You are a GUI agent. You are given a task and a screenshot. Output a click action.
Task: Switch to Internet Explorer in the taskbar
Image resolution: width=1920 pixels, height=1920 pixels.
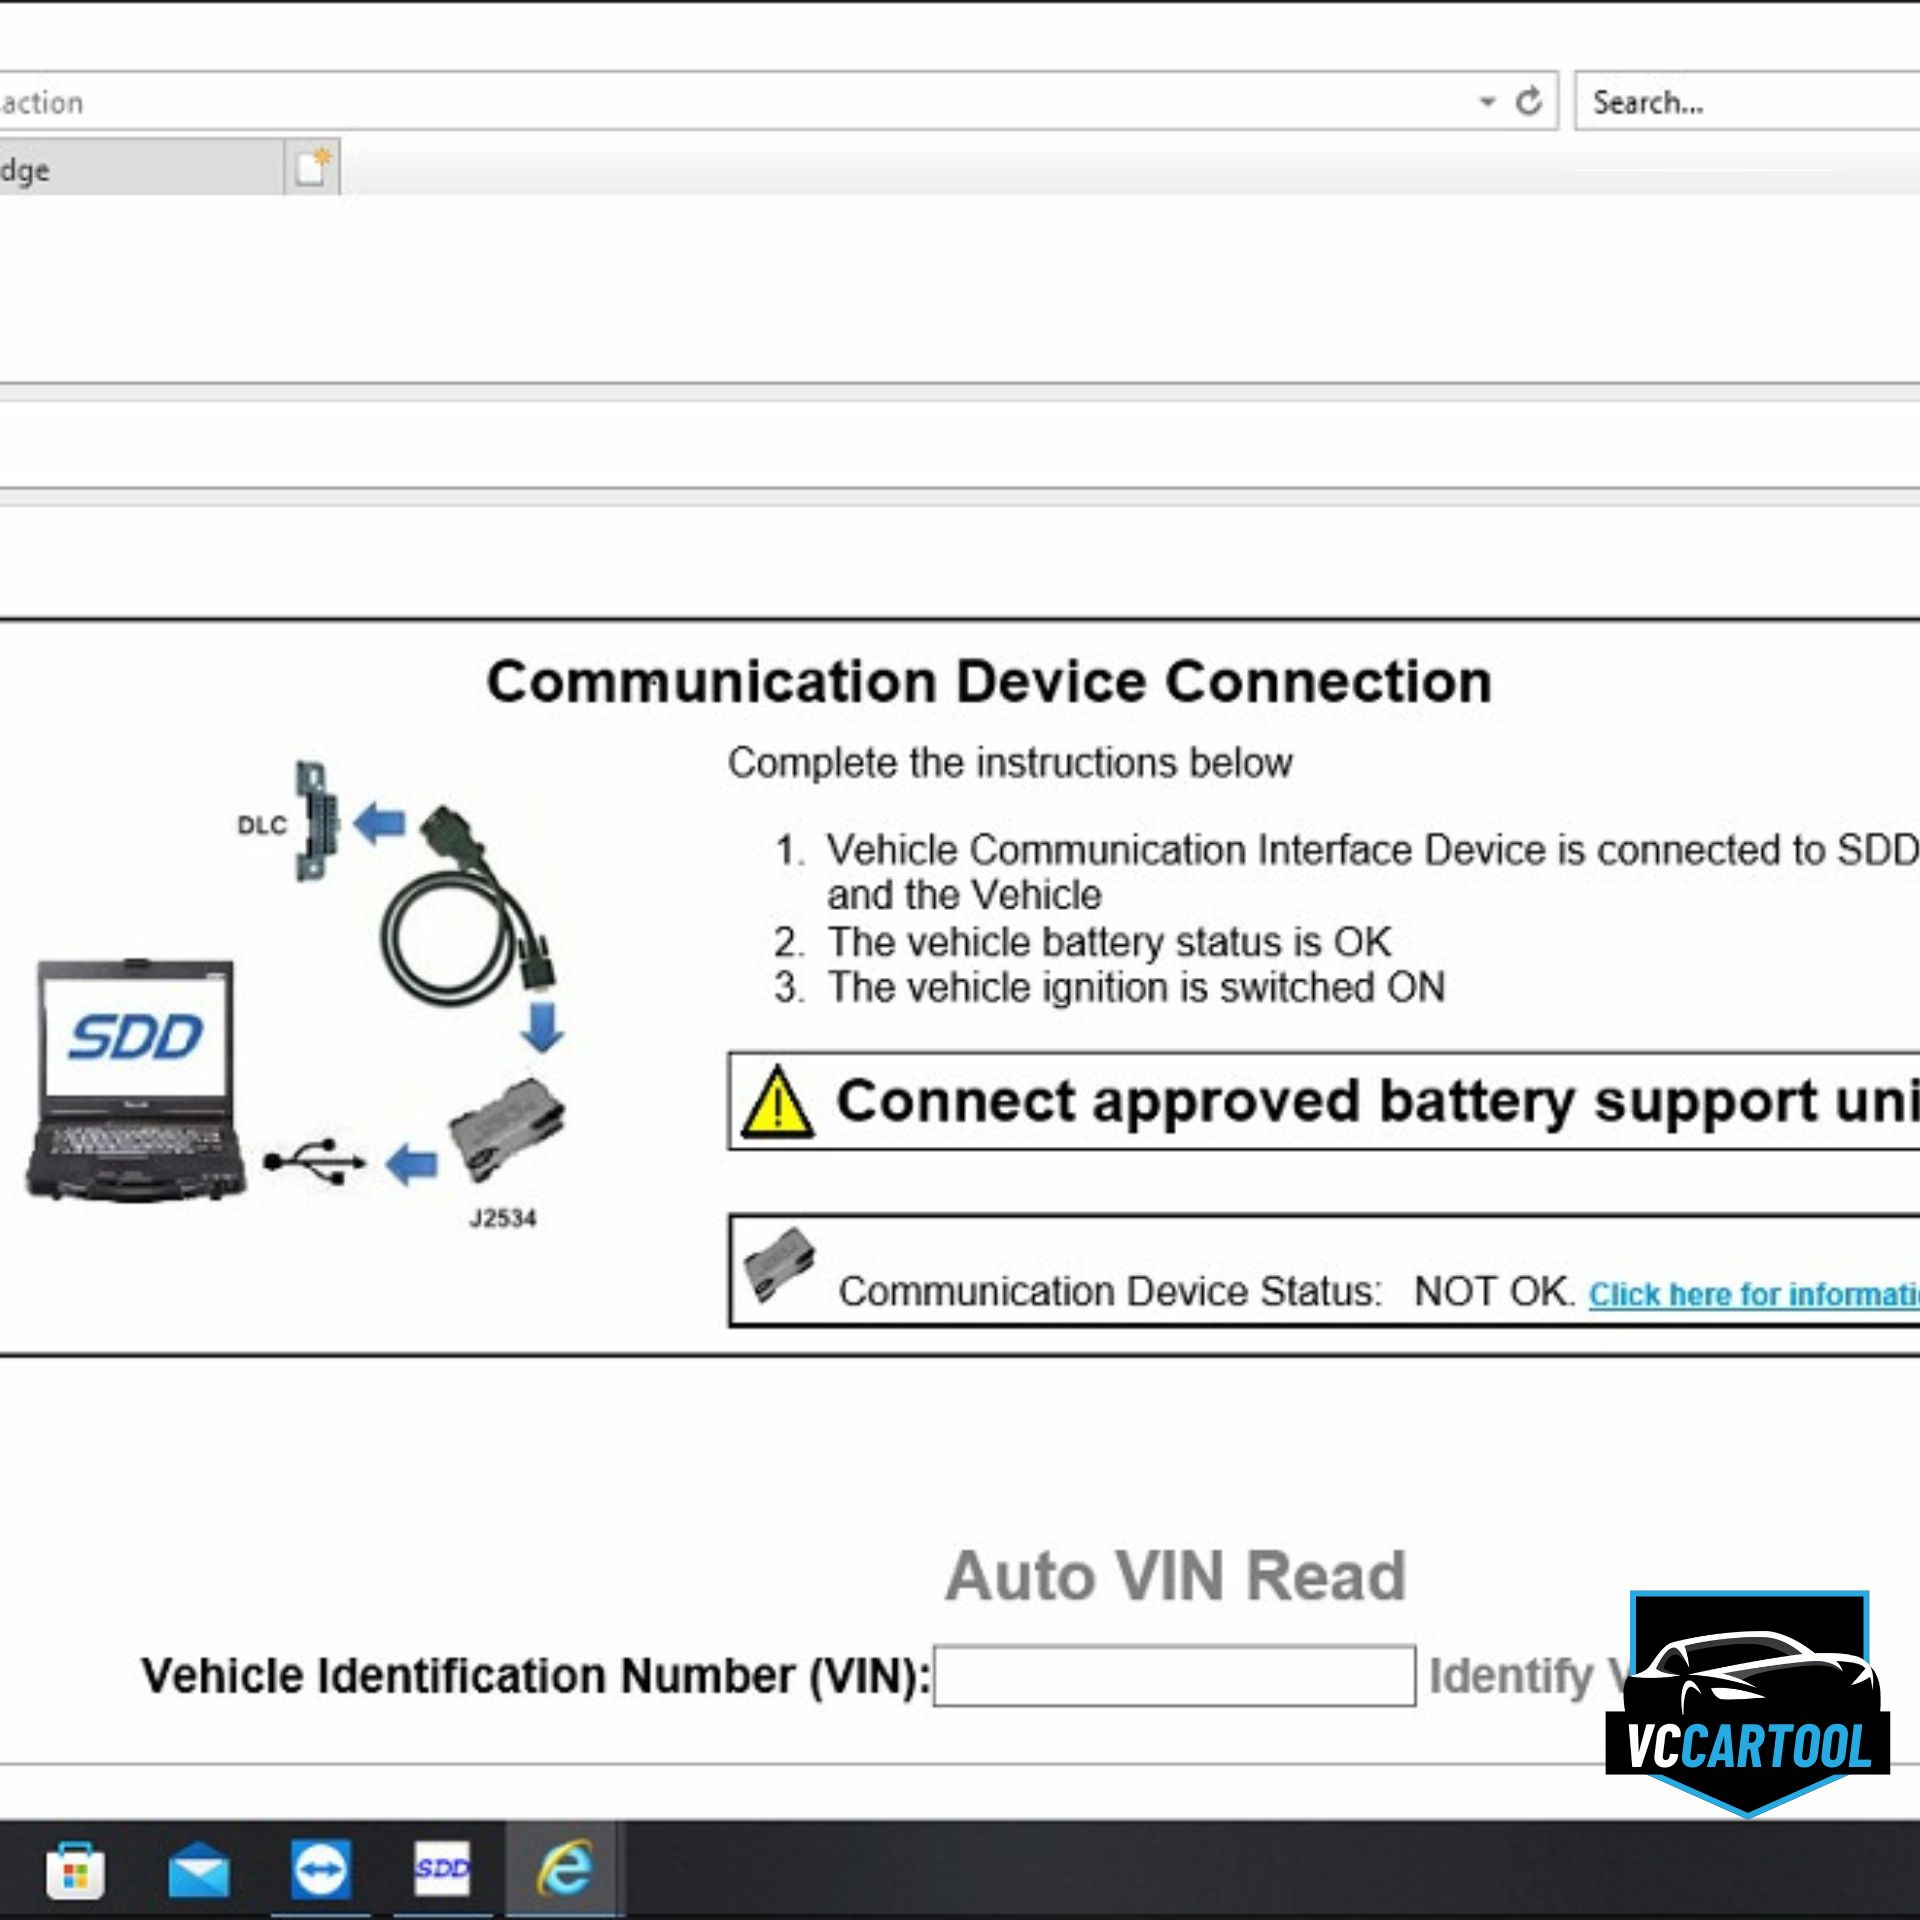[x=564, y=1868]
